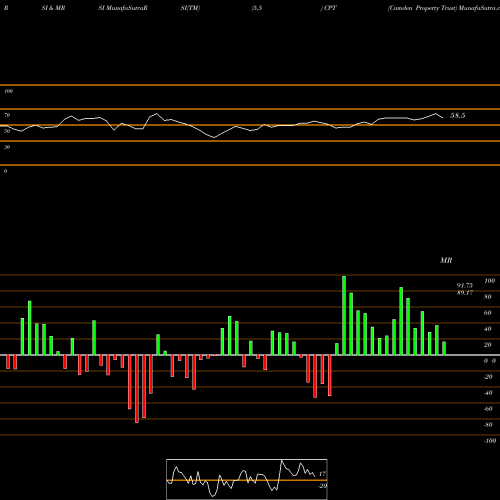
Task: Click the mini oscillator chart at bottom
Action: [x=247, y=479]
